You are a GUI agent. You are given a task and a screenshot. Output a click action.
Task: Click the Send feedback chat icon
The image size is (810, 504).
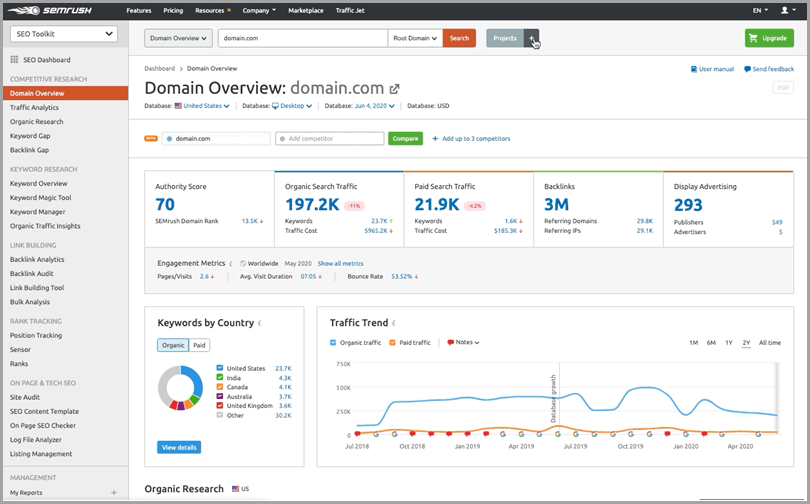[x=747, y=69]
